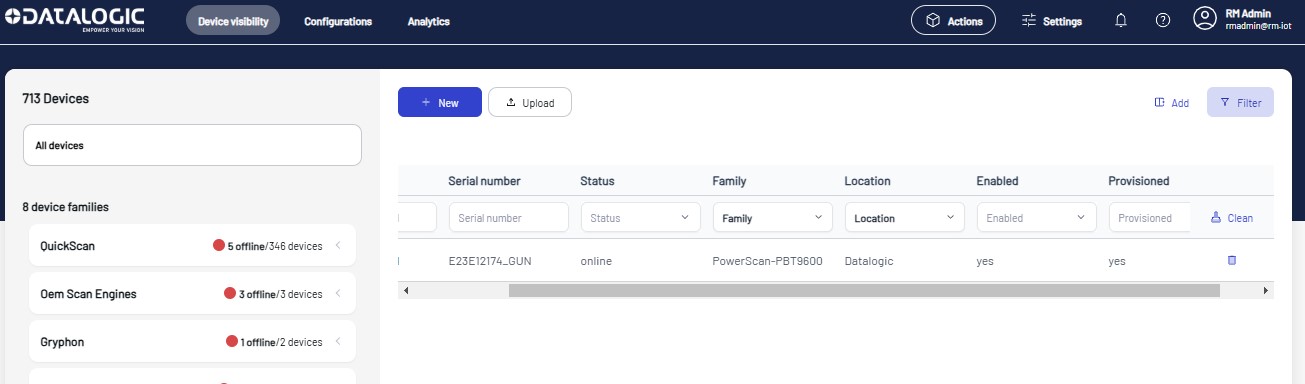This screenshot has height=384, width=1305.
Task: Open the Provisioned filter dropdown
Action: [x=1150, y=217]
